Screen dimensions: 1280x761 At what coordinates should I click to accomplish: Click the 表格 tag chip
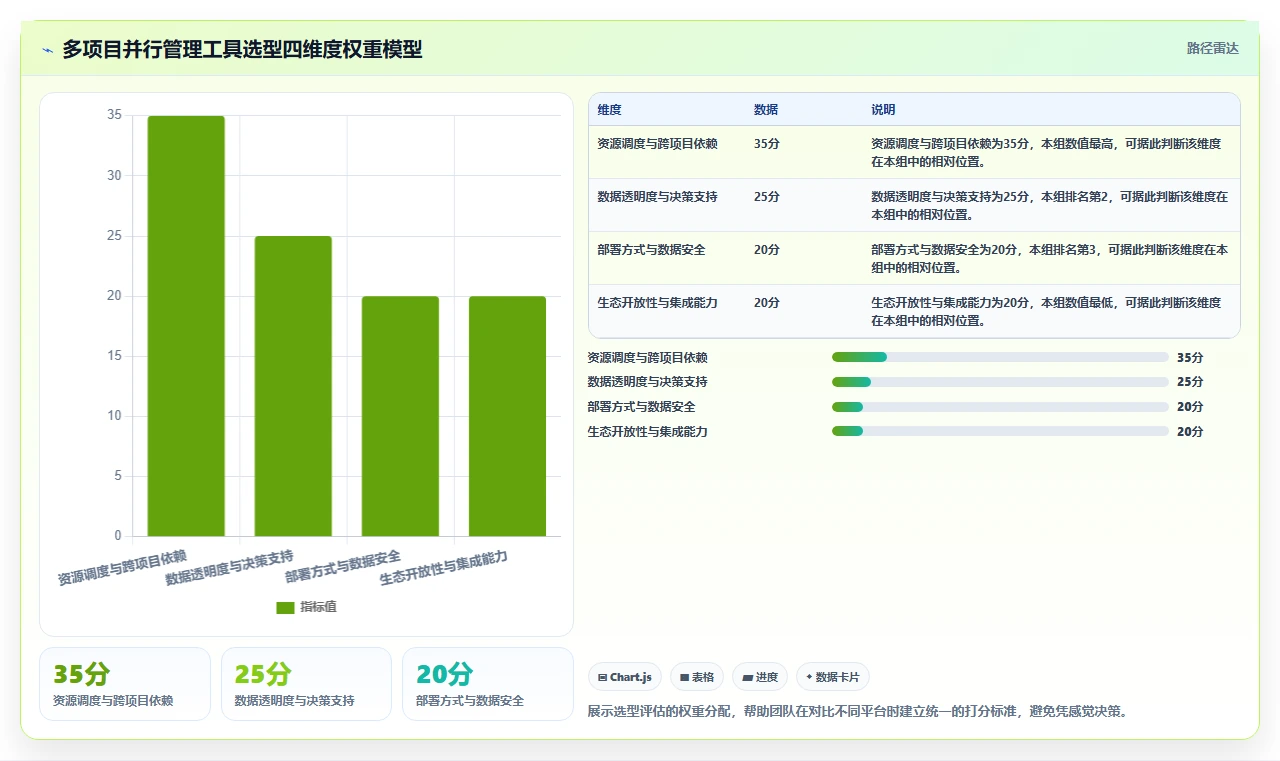[x=697, y=677]
